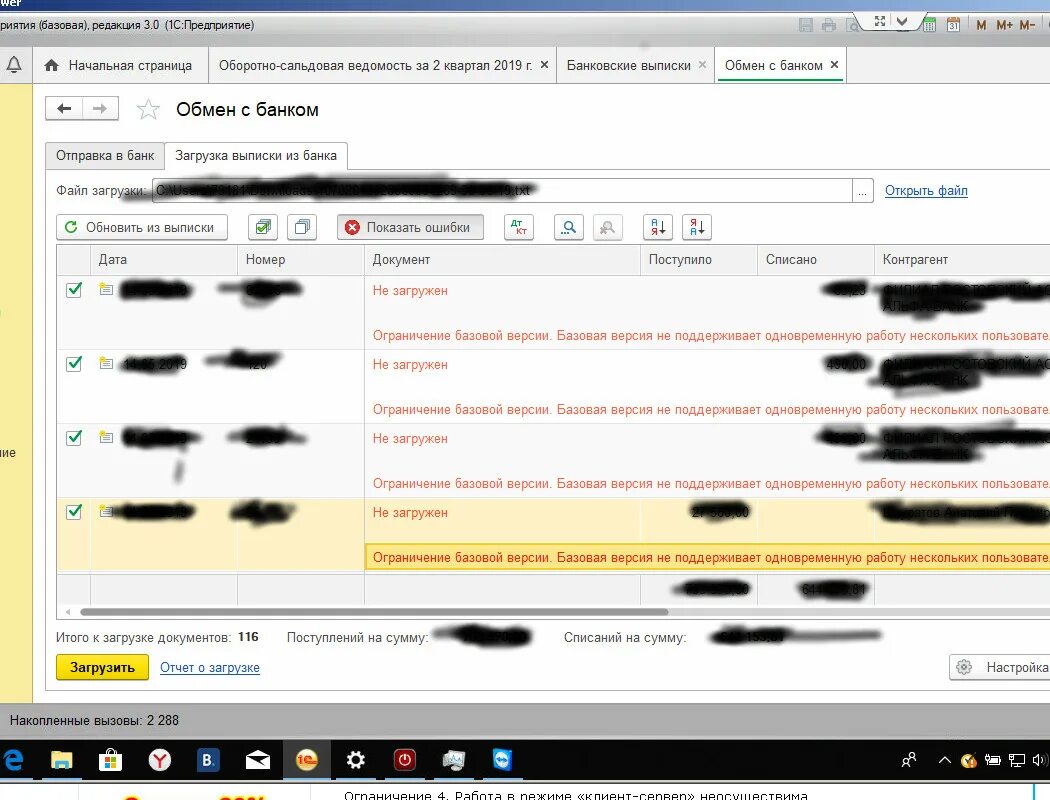This screenshot has height=800, width=1050.
Task: Open People icon in the taskbar
Action: coord(909,760)
